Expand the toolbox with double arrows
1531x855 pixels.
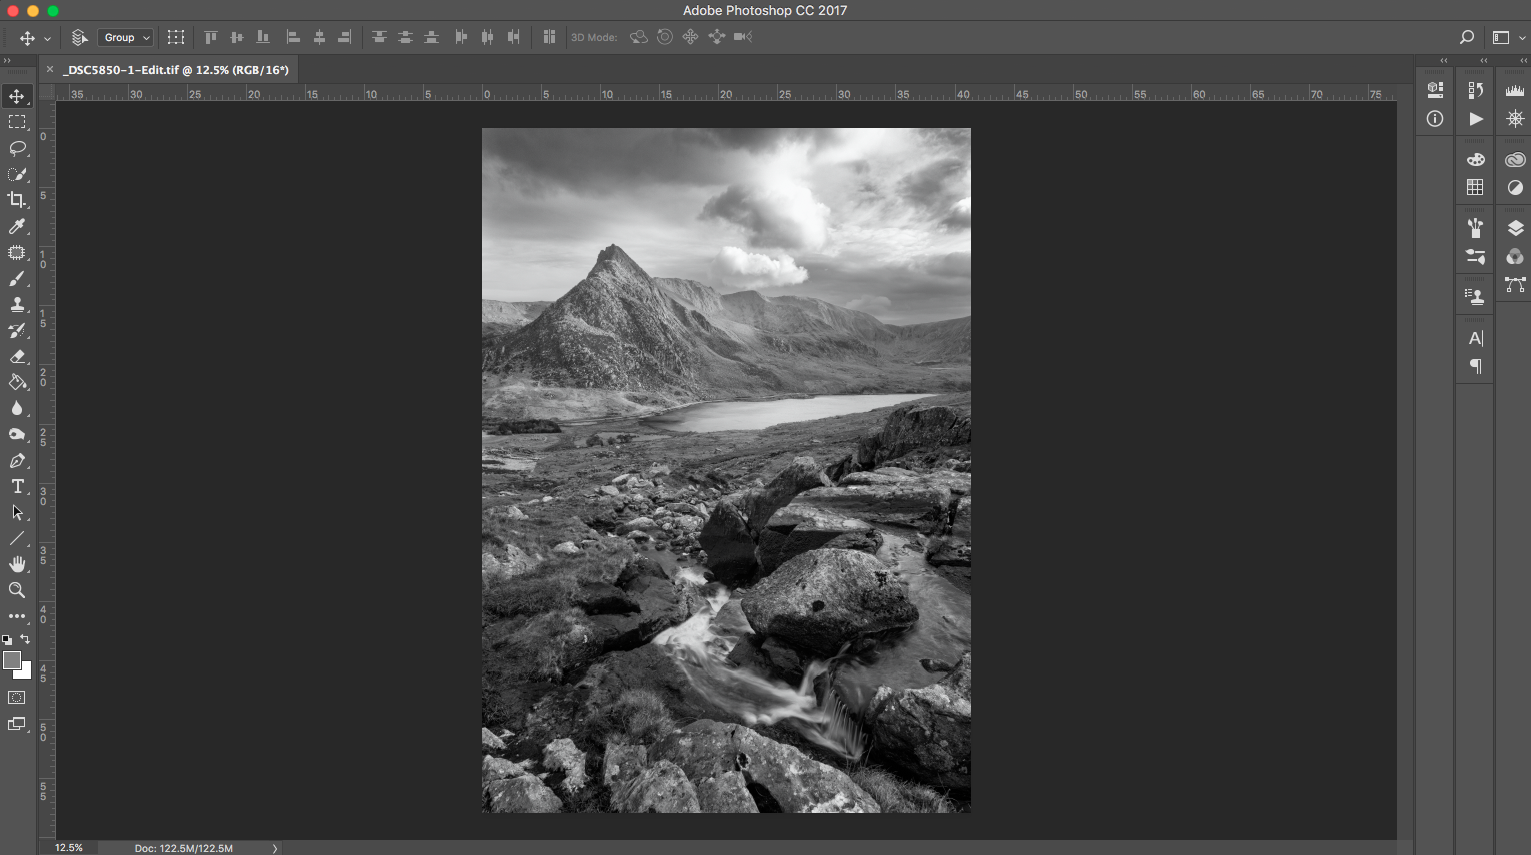click(x=7, y=61)
